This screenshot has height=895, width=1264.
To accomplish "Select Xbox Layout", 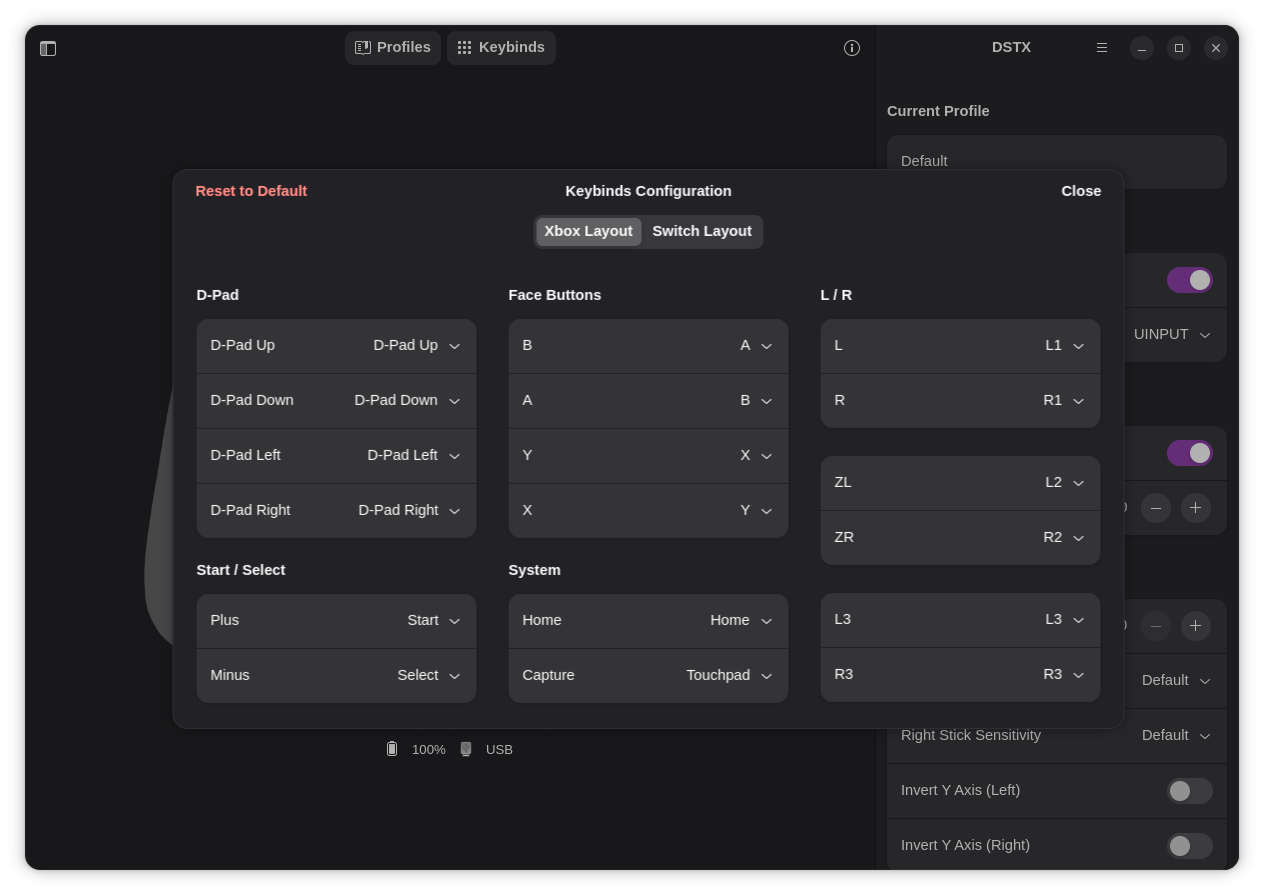I will [x=588, y=231].
